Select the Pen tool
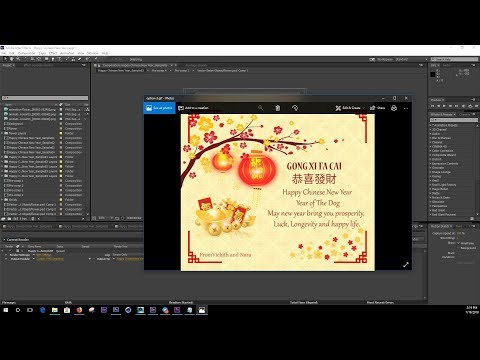 (x=53, y=59)
